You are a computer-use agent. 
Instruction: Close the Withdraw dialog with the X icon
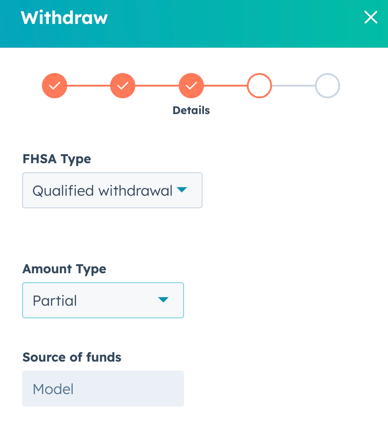pyautogui.click(x=371, y=17)
